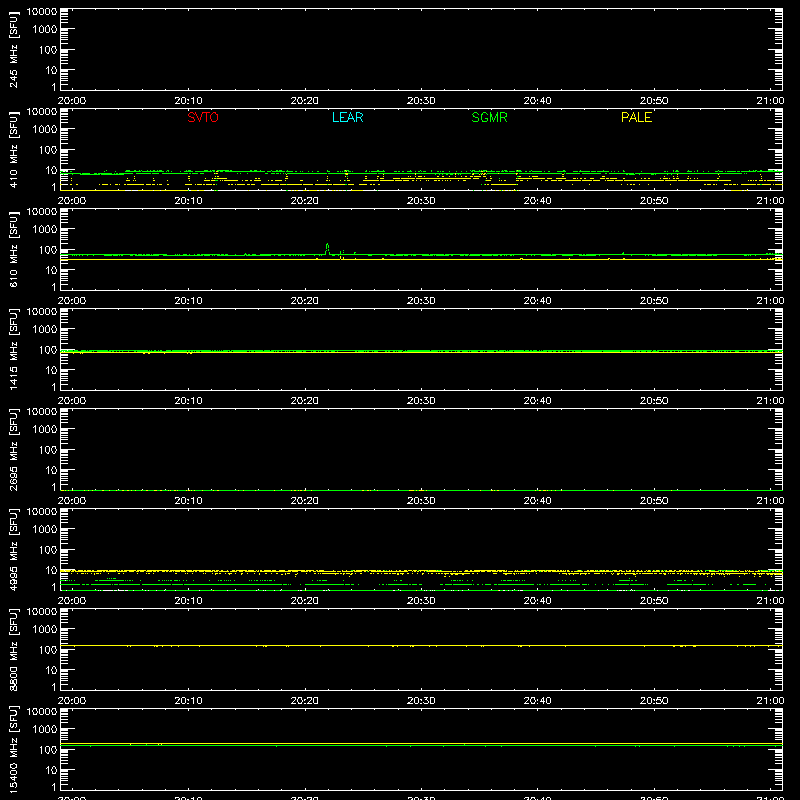Click 20:30 time label under 245 MHz plot

421,101
